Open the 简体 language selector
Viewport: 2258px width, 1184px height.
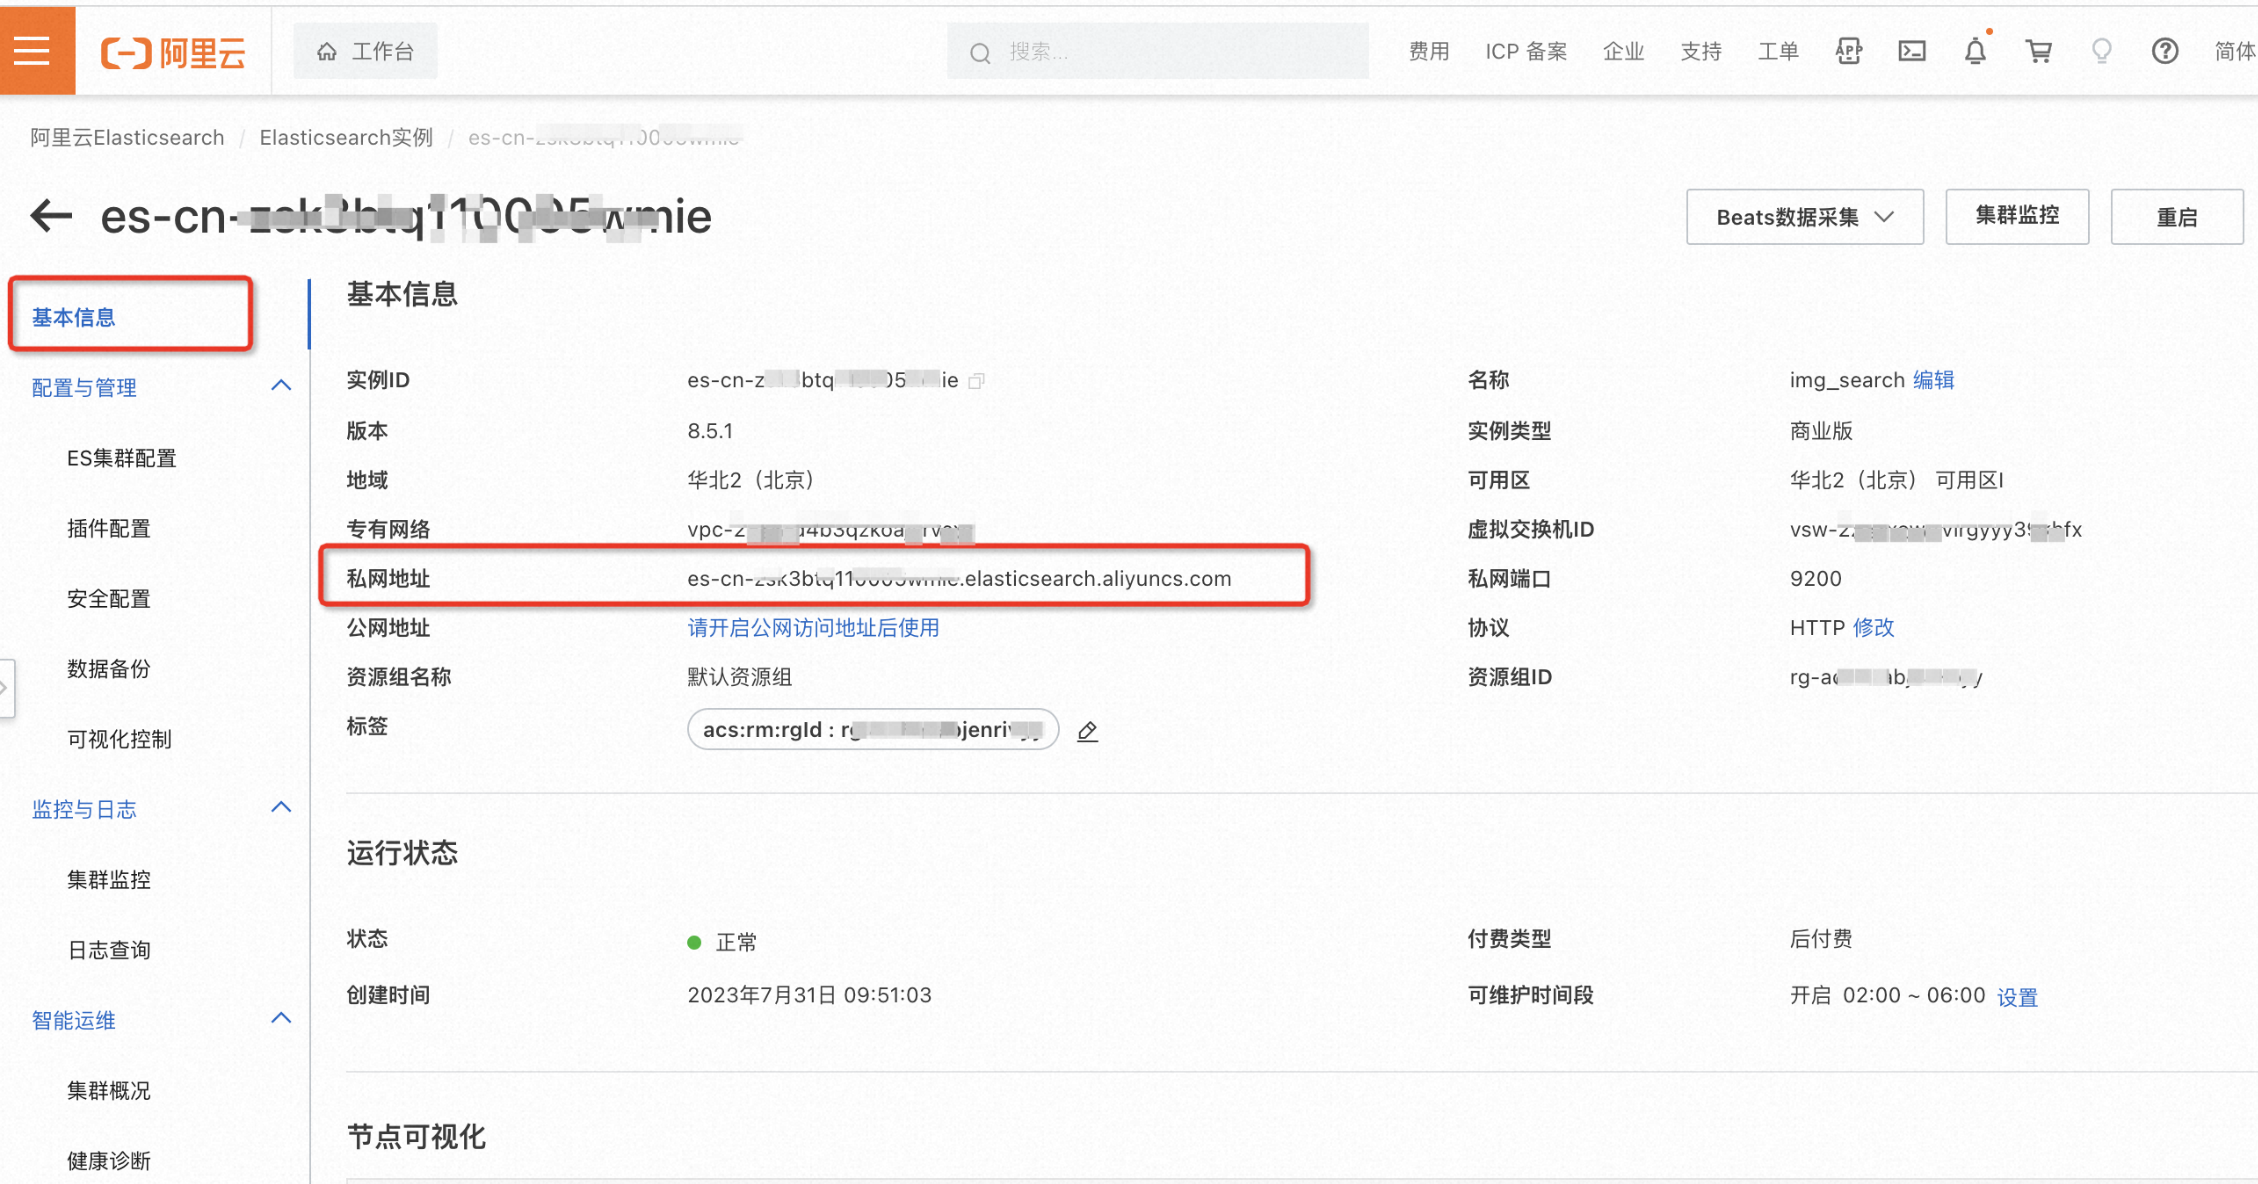point(2235,51)
